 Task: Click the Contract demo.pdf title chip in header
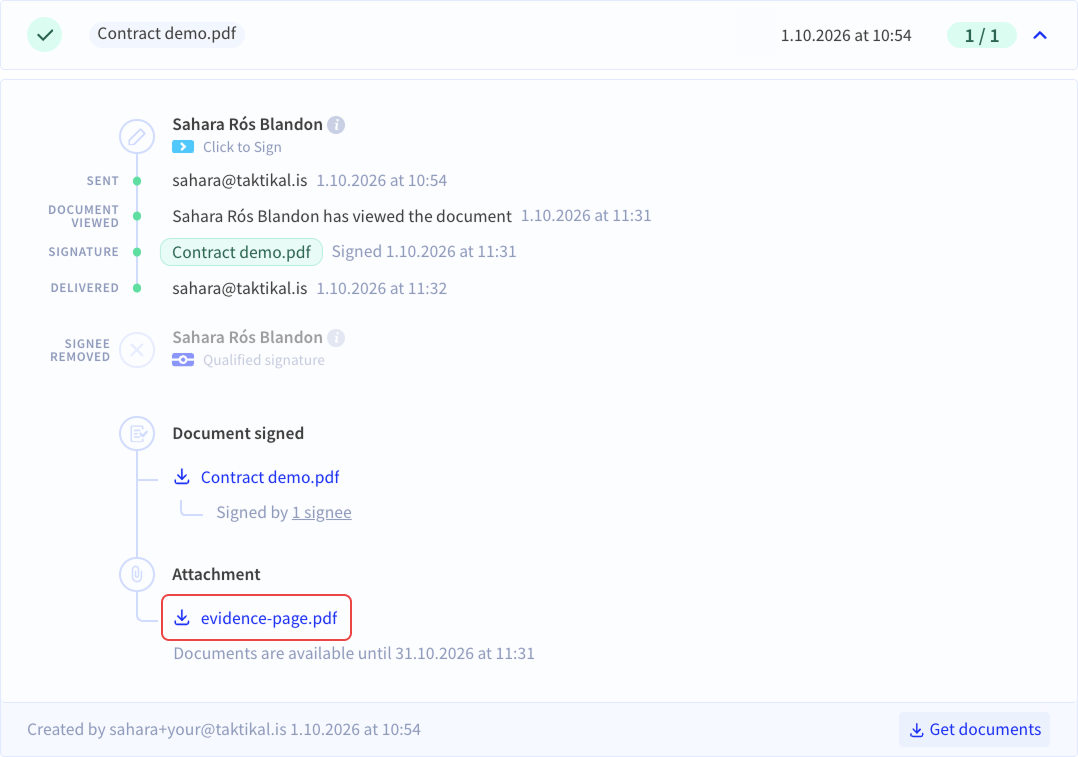click(x=166, y=34)
